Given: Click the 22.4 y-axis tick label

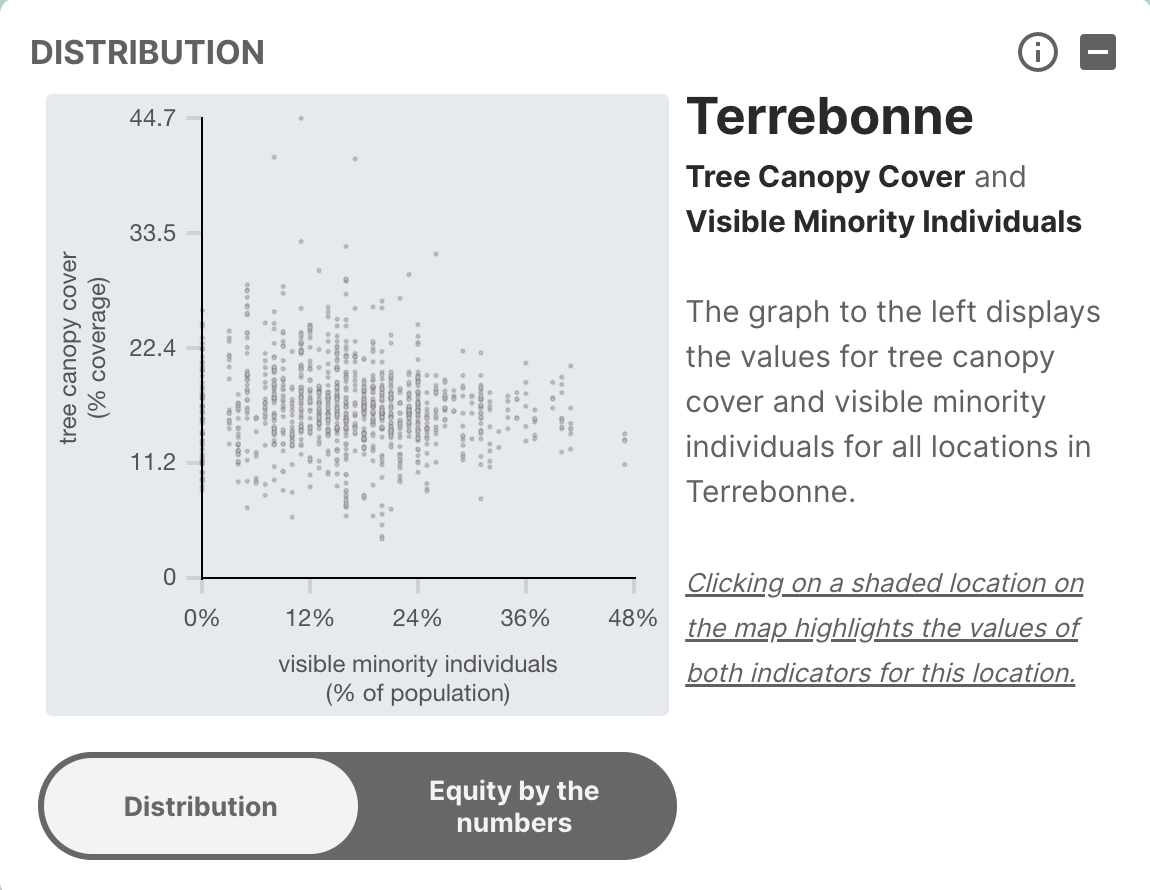Looking at the screenshot, I should (x=153, y=348).
